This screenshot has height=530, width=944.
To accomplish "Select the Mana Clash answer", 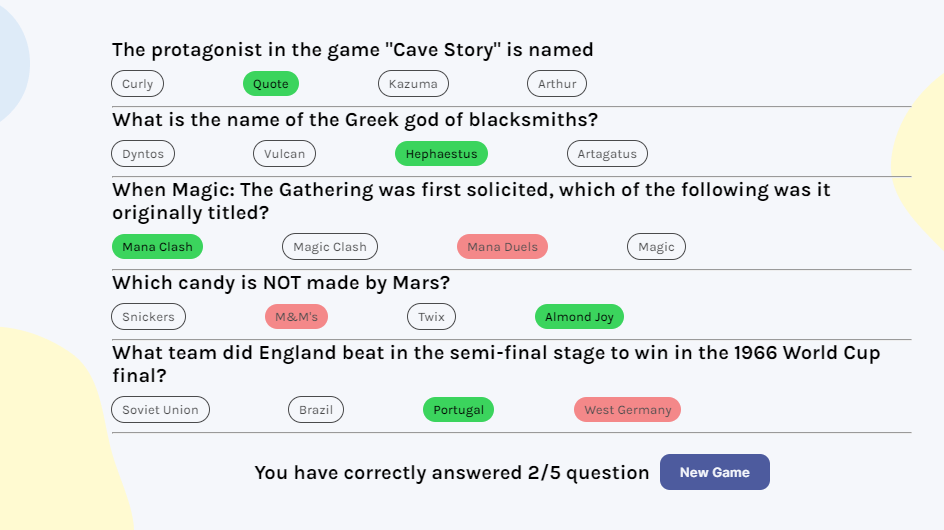I will (157, 247).
